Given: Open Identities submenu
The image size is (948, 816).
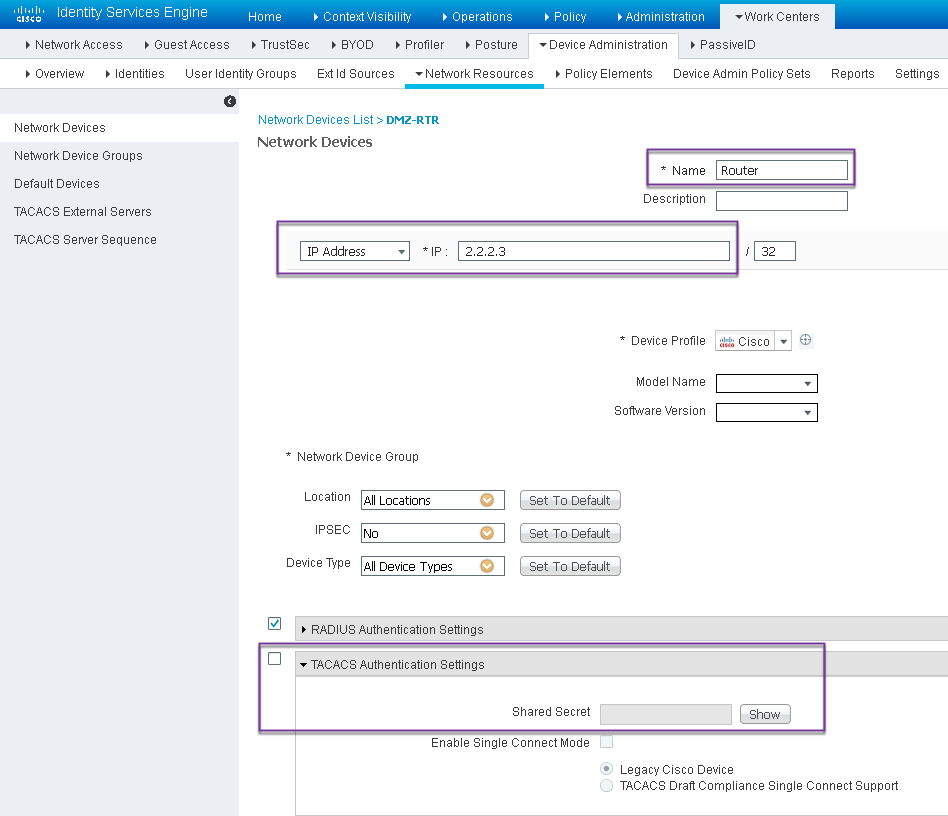Looking at the screenshot, I should point(135,74).
